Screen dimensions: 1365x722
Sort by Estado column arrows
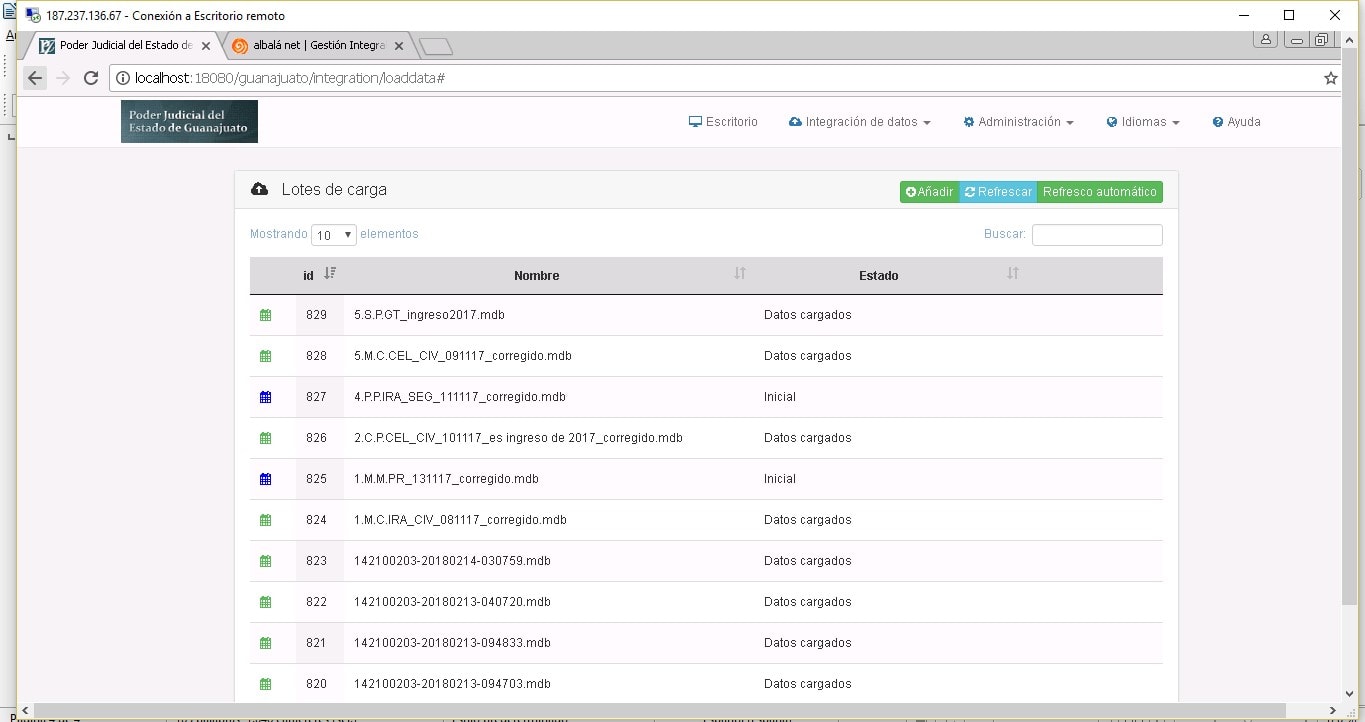click(1013, 274)
